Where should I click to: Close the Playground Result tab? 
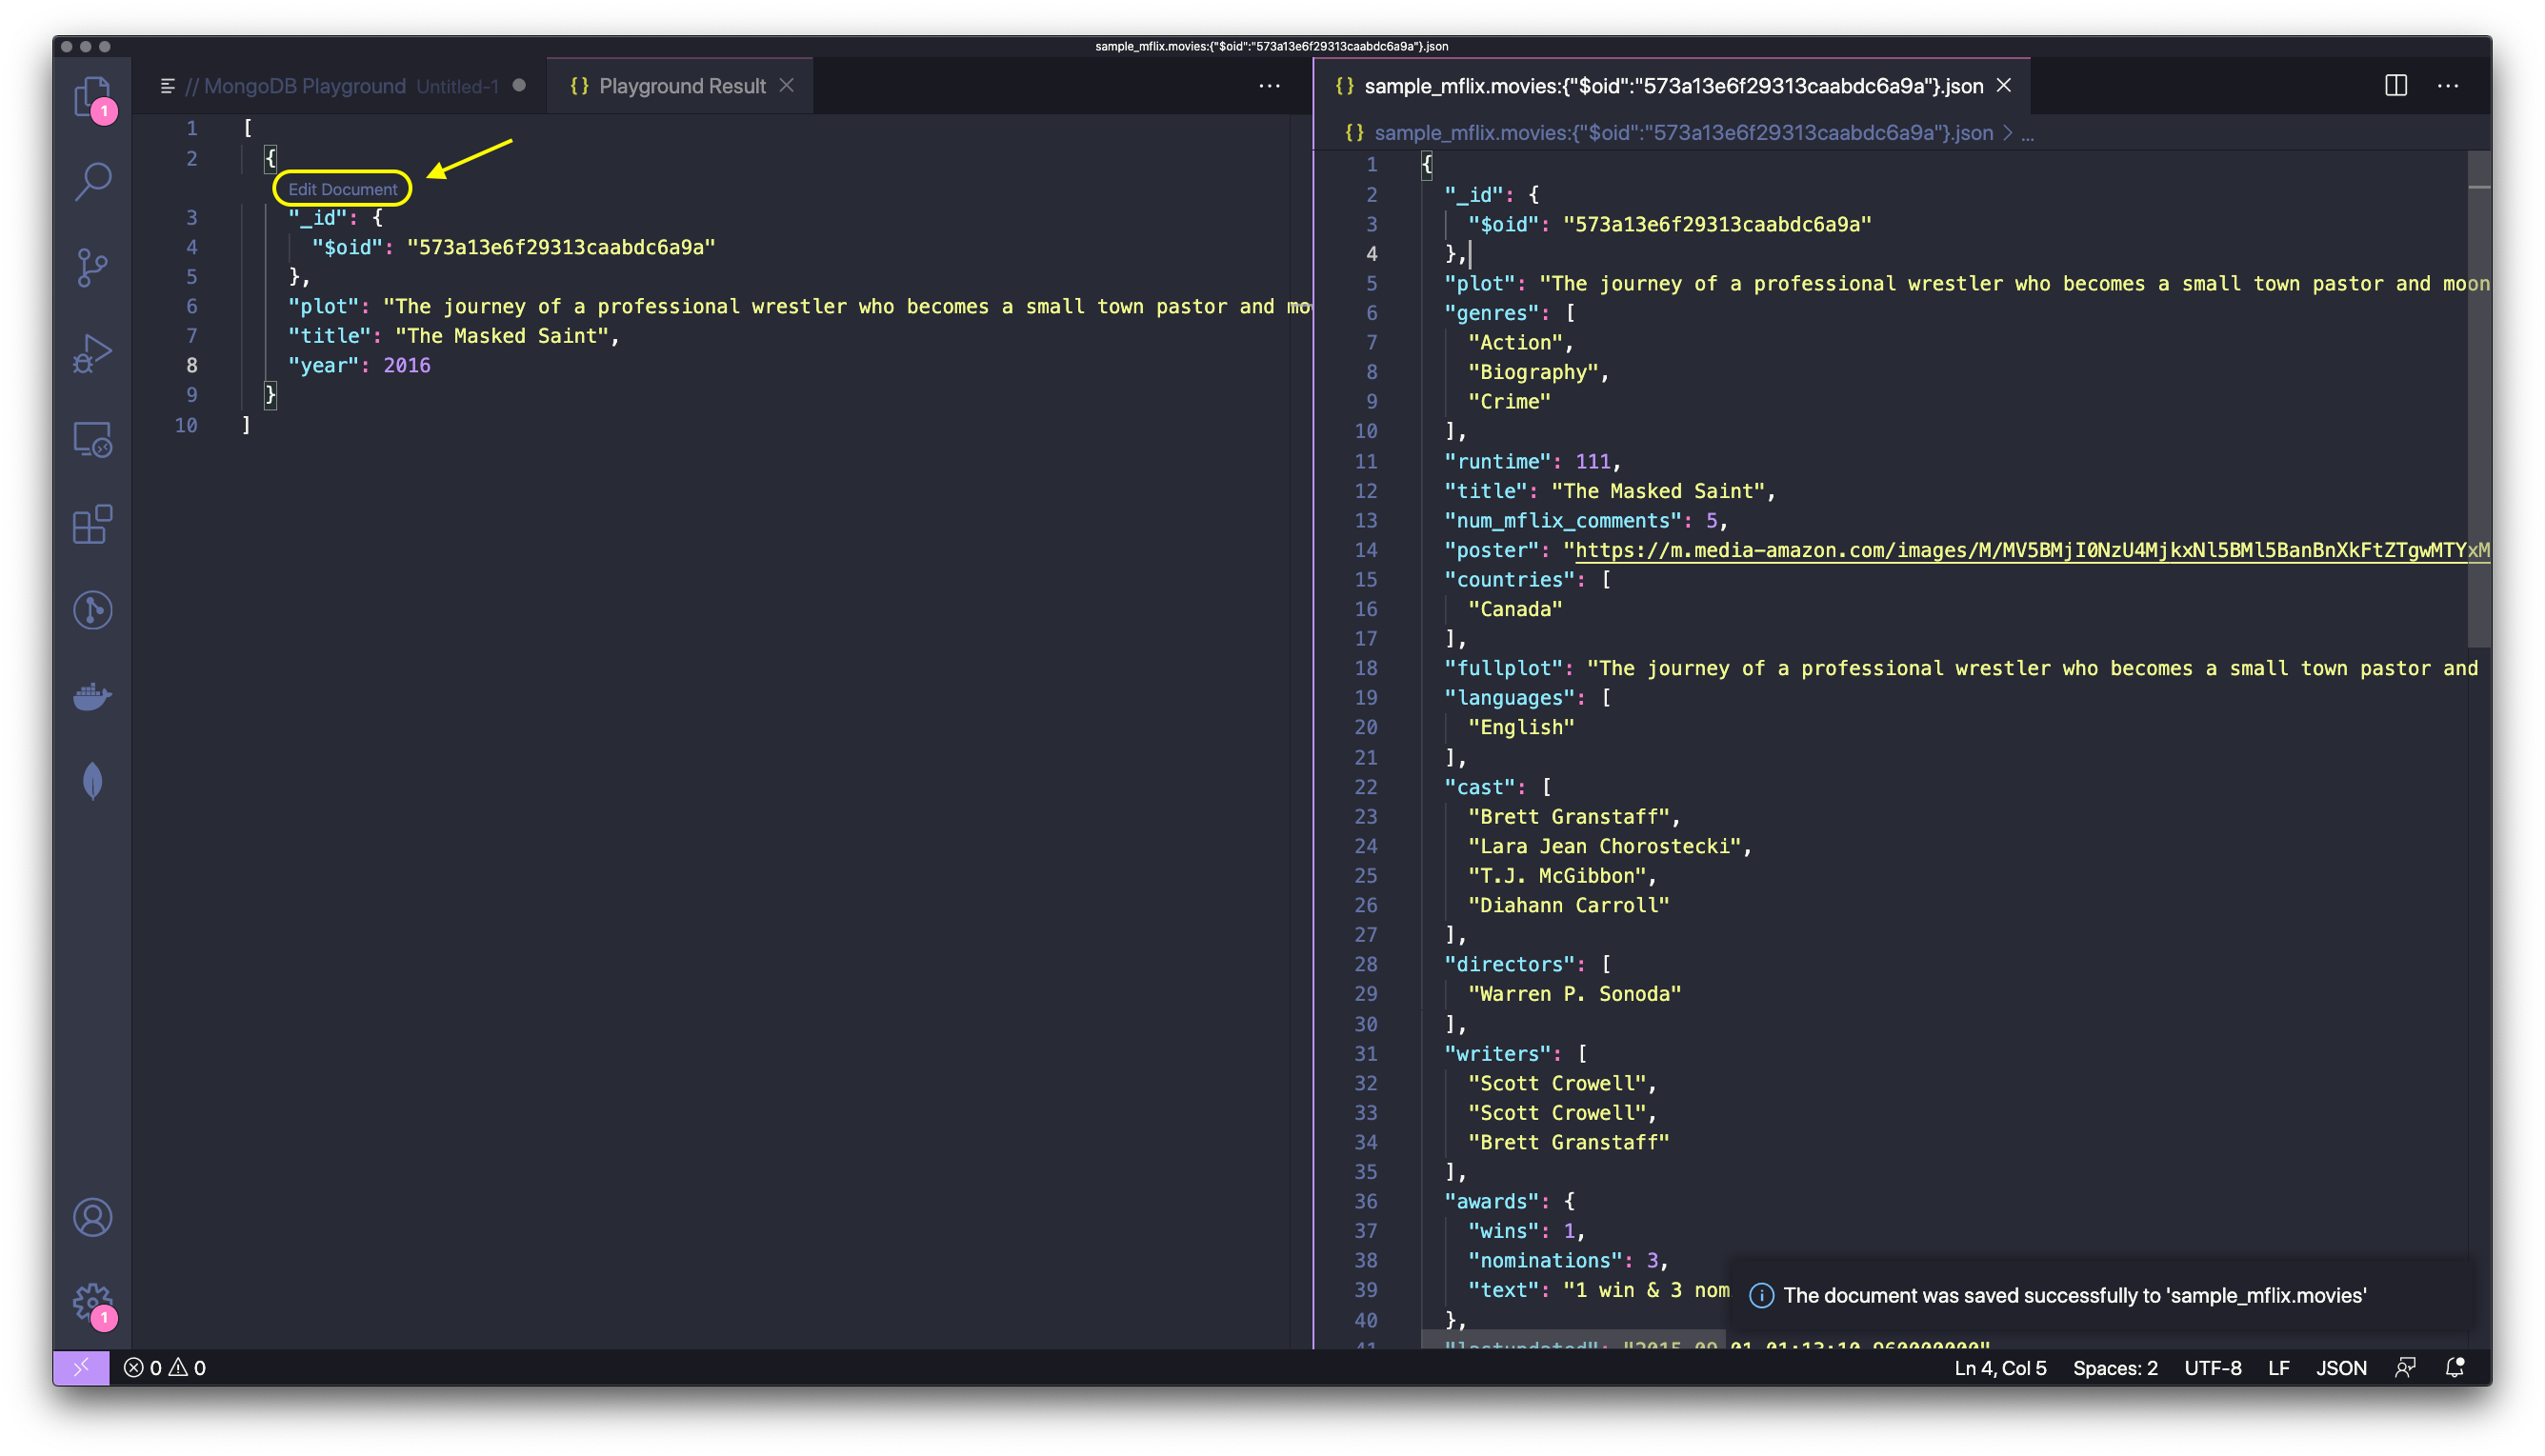point(787,86)
